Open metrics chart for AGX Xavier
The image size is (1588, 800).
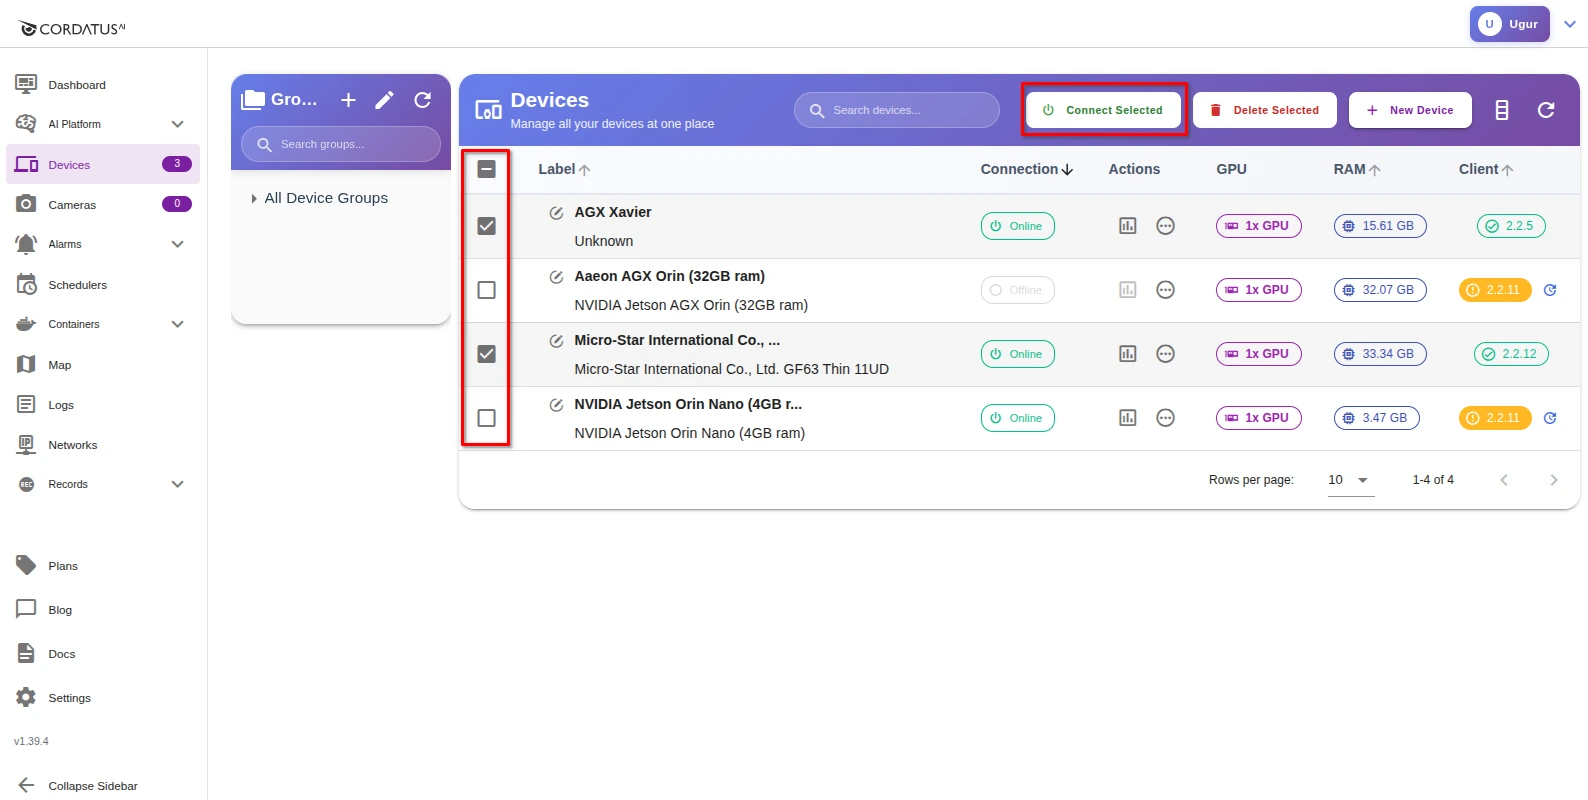pos(1127,226)
